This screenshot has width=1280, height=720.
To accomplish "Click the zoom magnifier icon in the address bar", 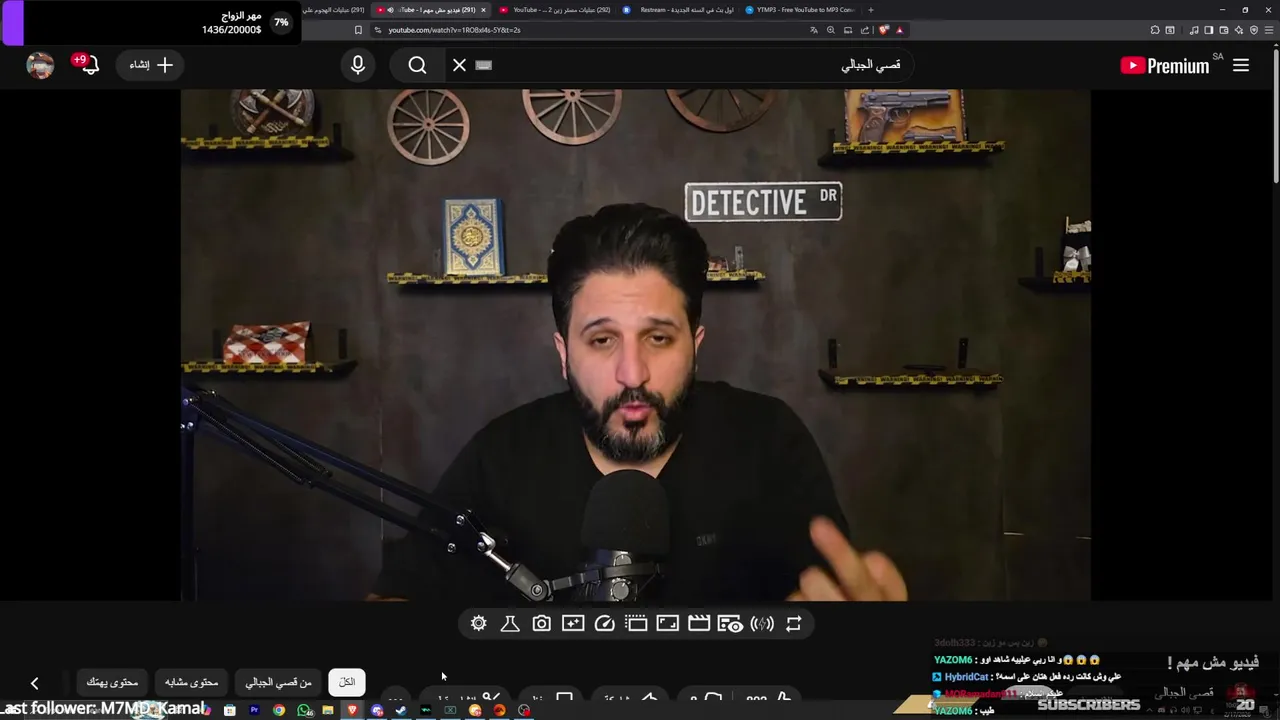I will 830,30.
